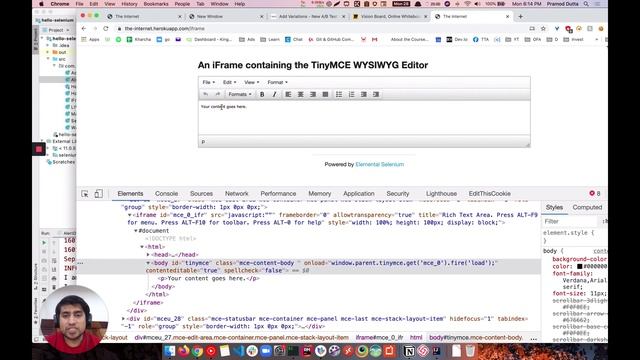Insert a bullet list in the editor
Viewport: 640px width, 360px height.
pos(339,94)
